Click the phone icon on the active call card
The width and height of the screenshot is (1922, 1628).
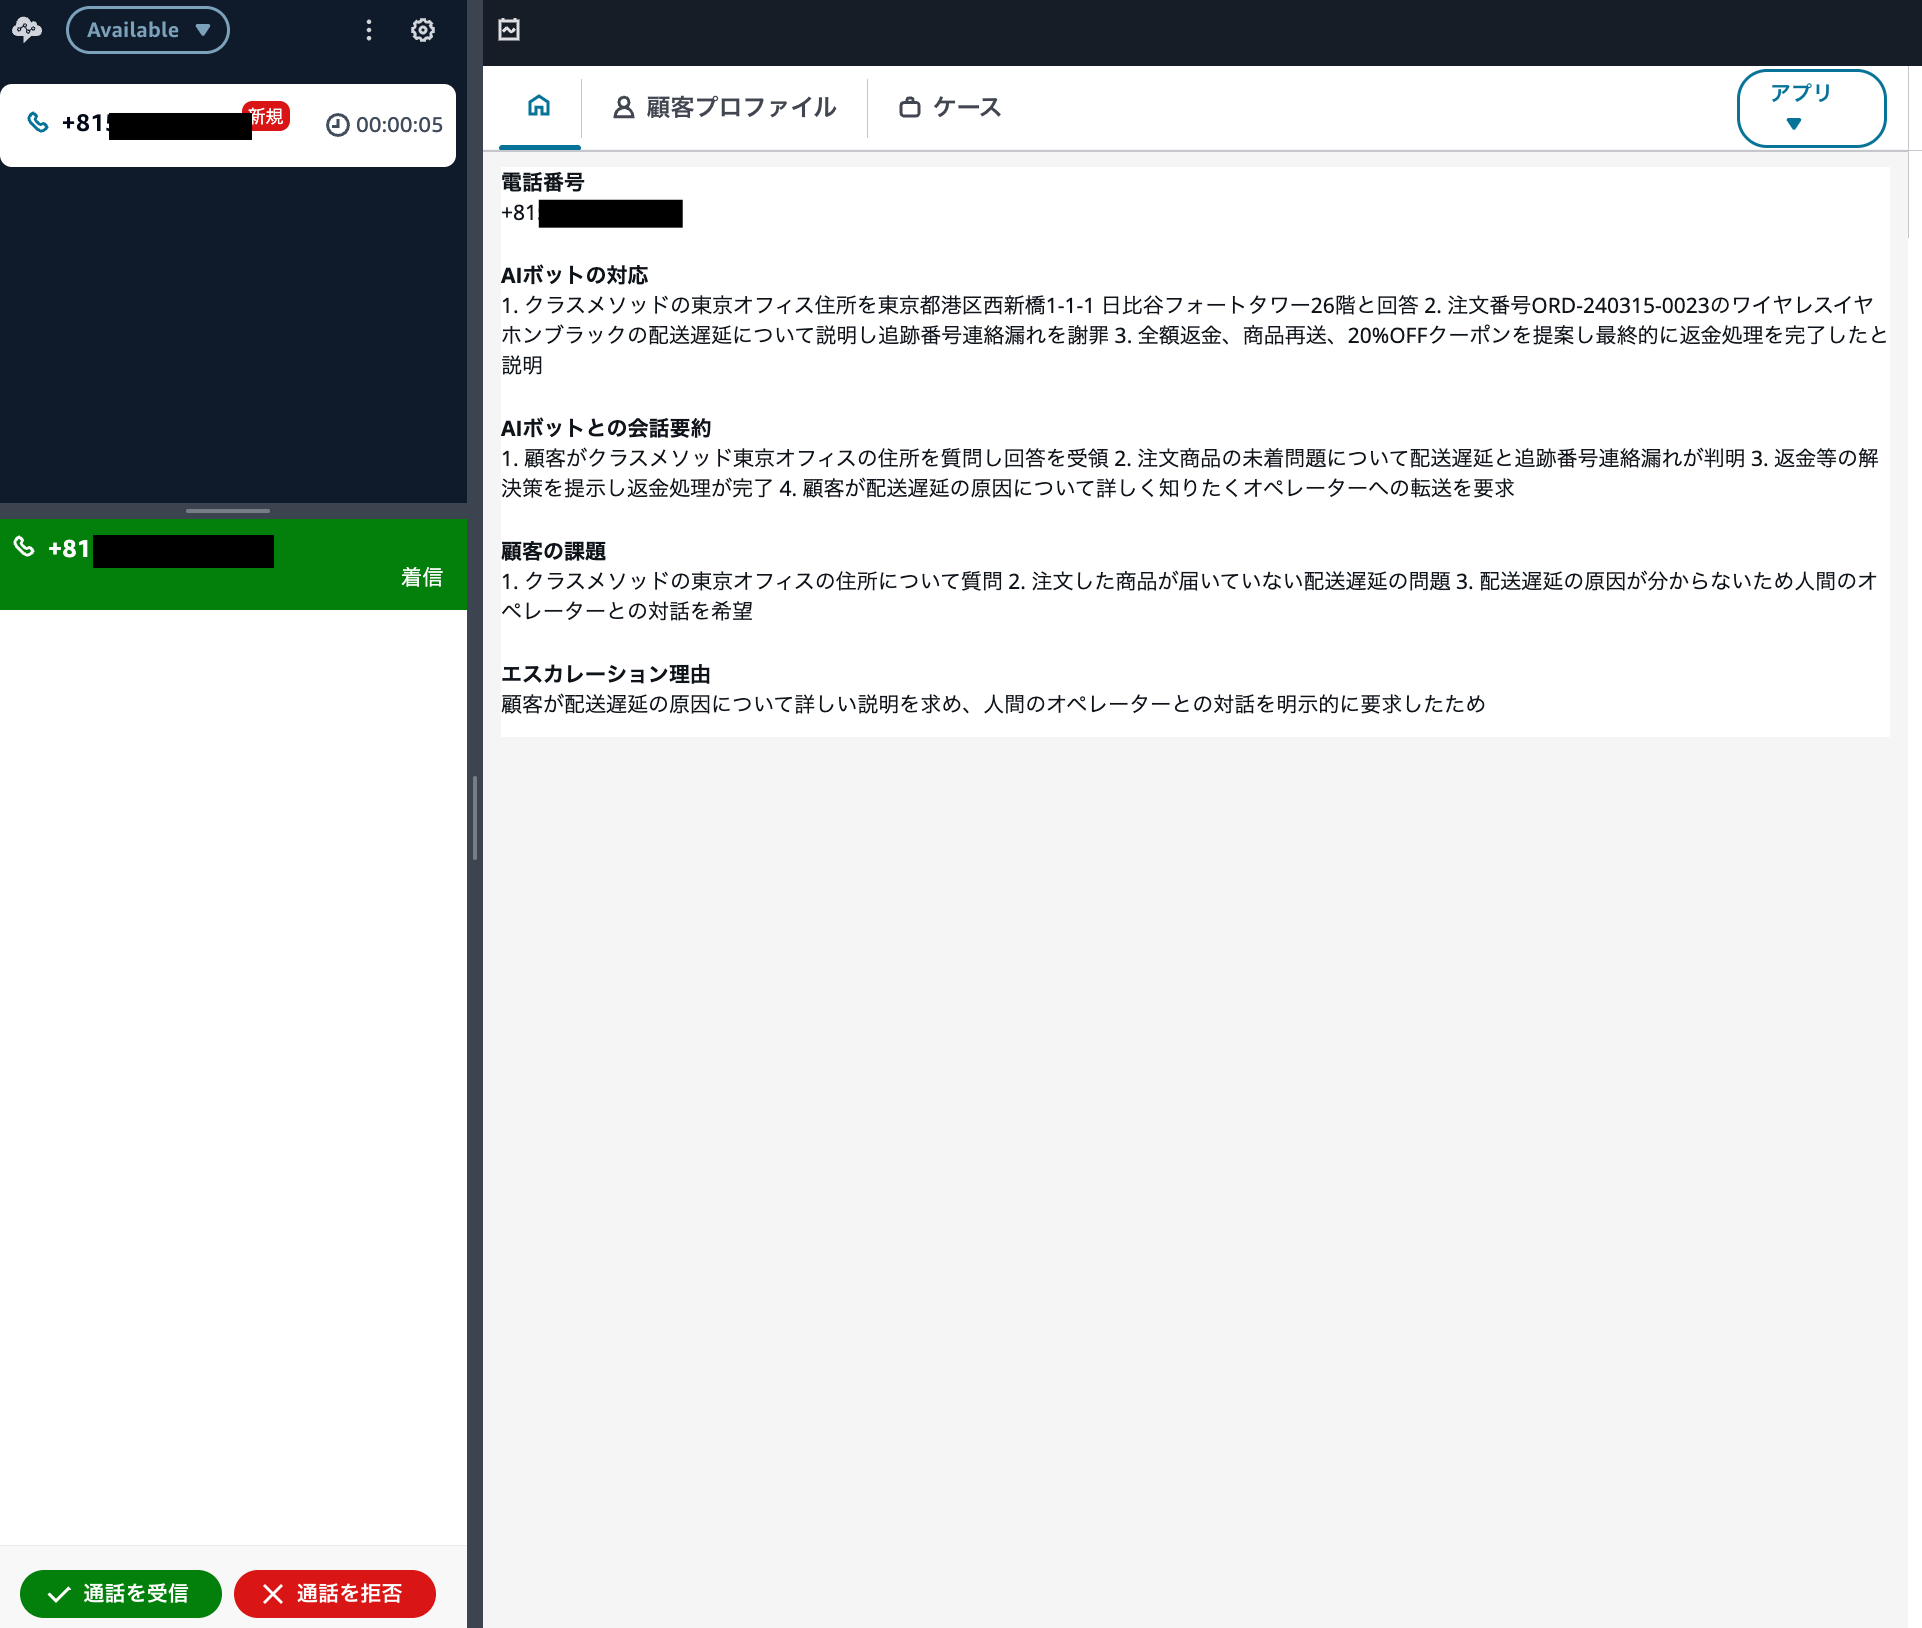[39, 123]
